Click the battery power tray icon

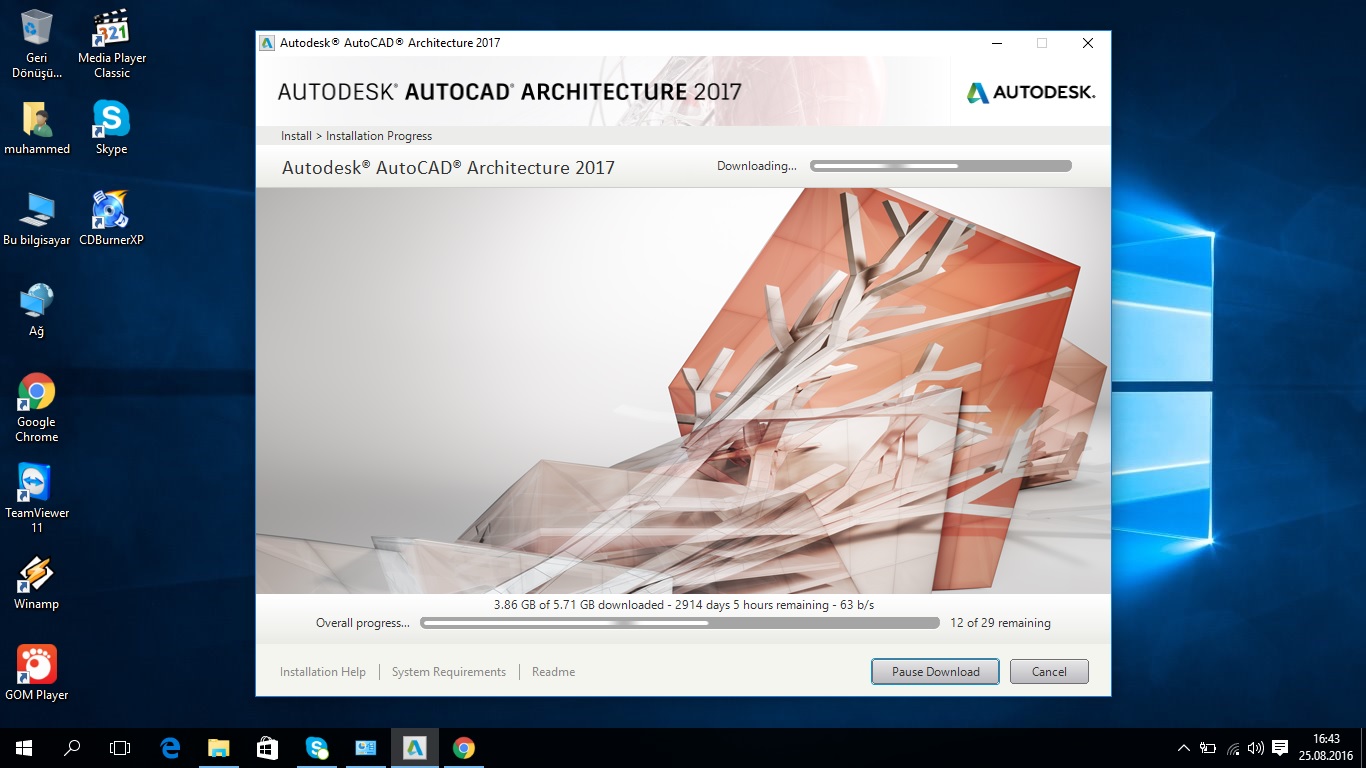1208,748
